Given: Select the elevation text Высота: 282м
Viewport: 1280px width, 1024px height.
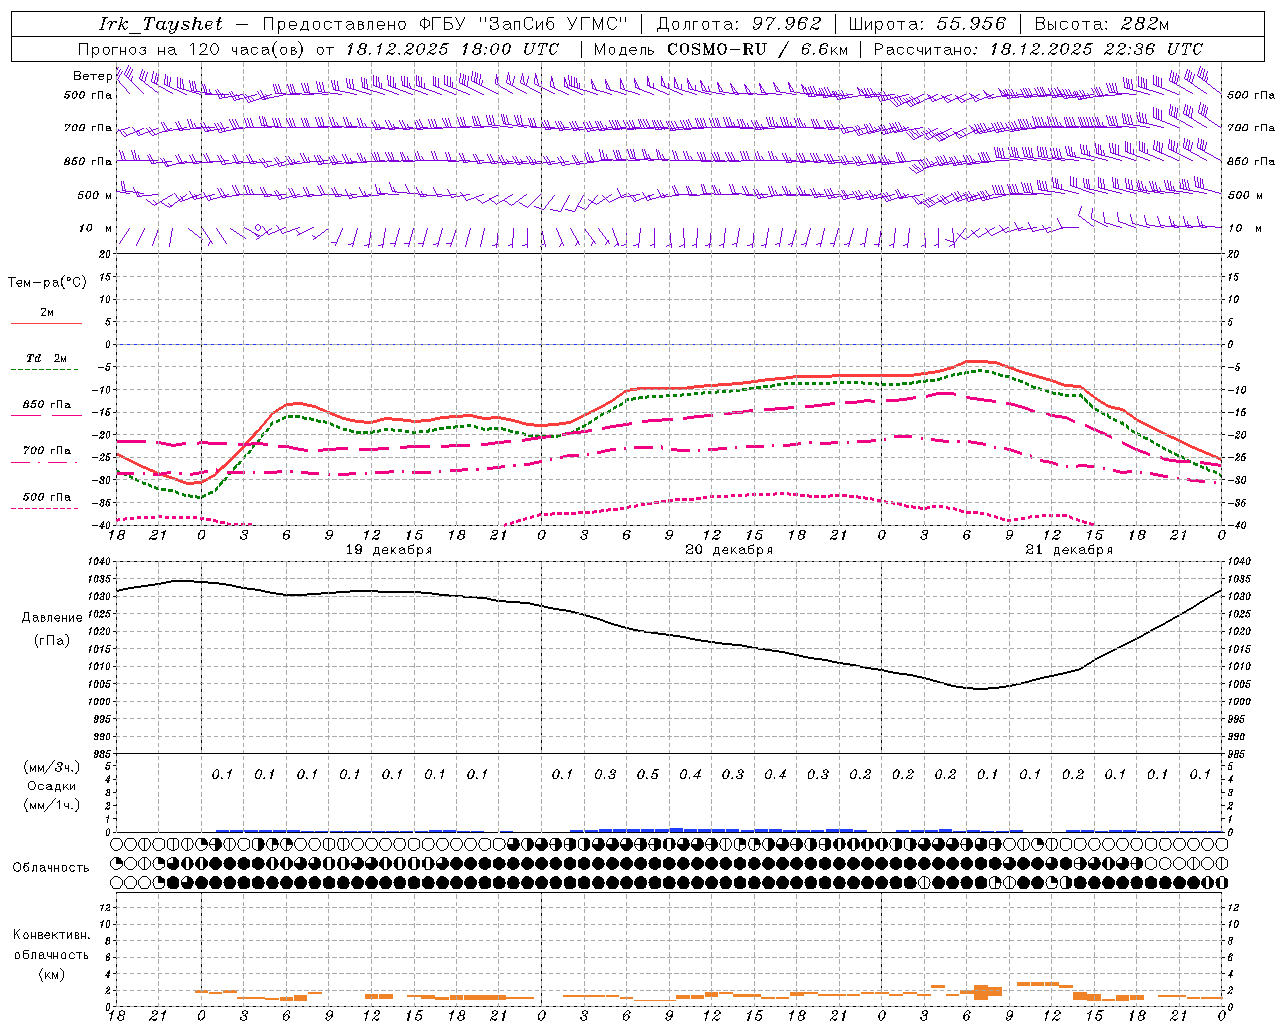Looking at the screenshot, I should click(x=1101, y=24).
